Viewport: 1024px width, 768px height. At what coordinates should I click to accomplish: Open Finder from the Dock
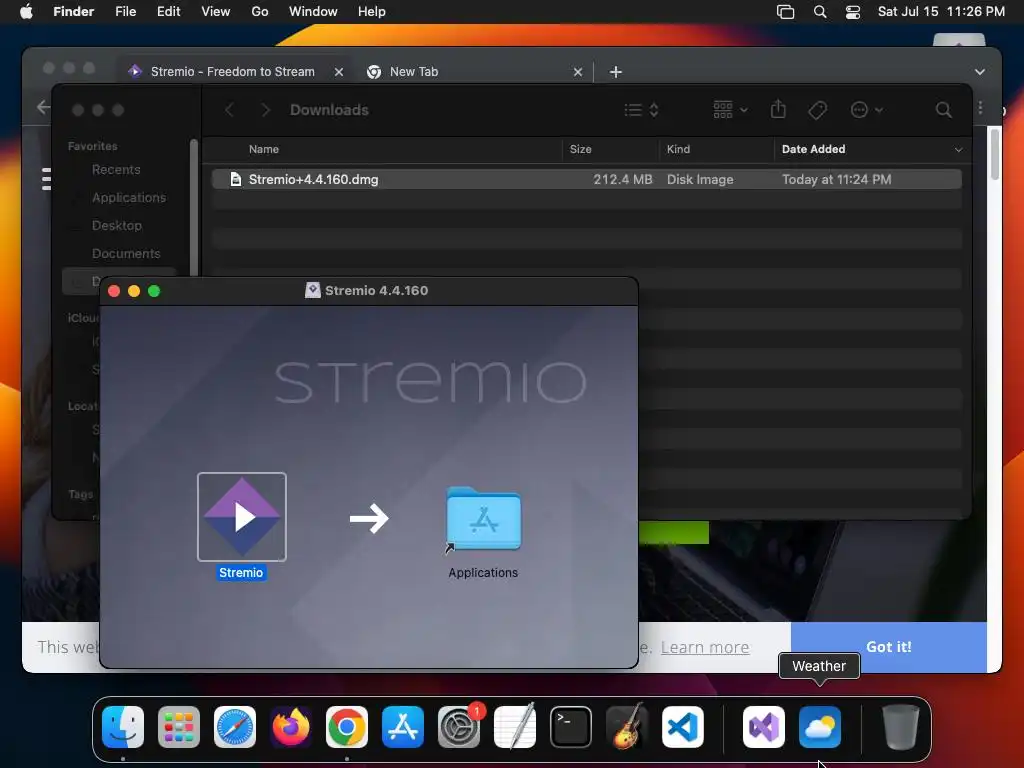(x=123, y=726)
